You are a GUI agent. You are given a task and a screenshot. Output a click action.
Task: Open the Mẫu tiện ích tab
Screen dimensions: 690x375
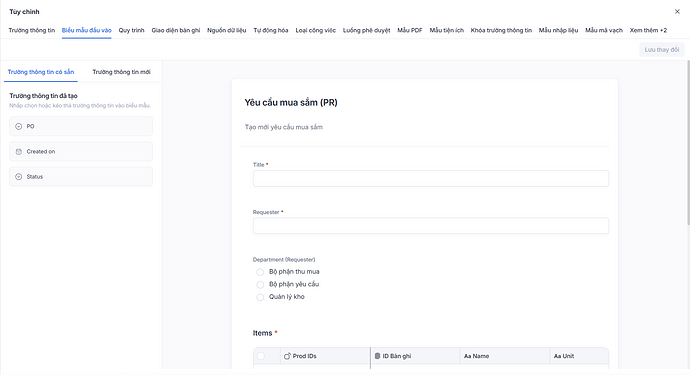[x=447, y=30]
